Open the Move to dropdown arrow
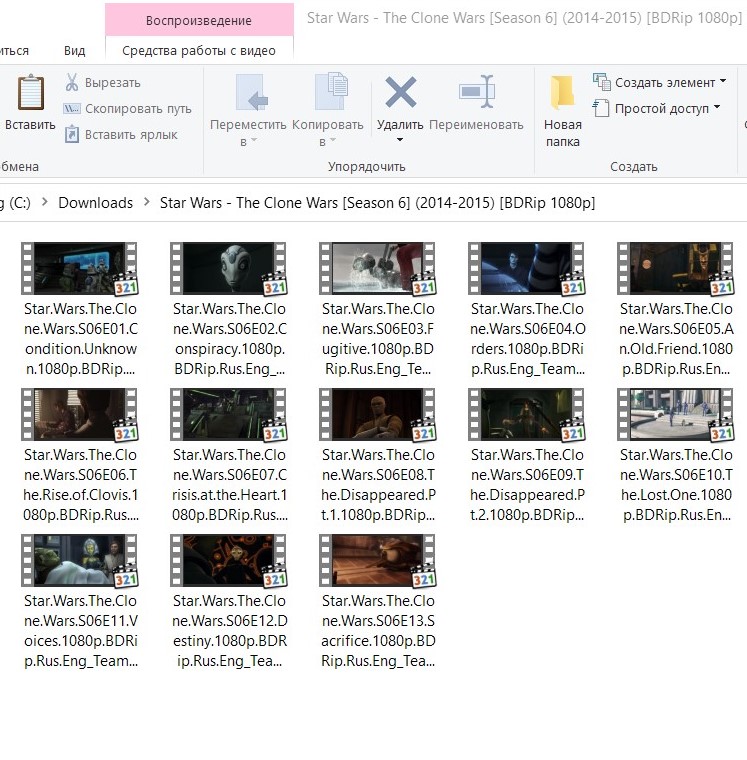This screenshot has height=760, width=747. point(254,141)
